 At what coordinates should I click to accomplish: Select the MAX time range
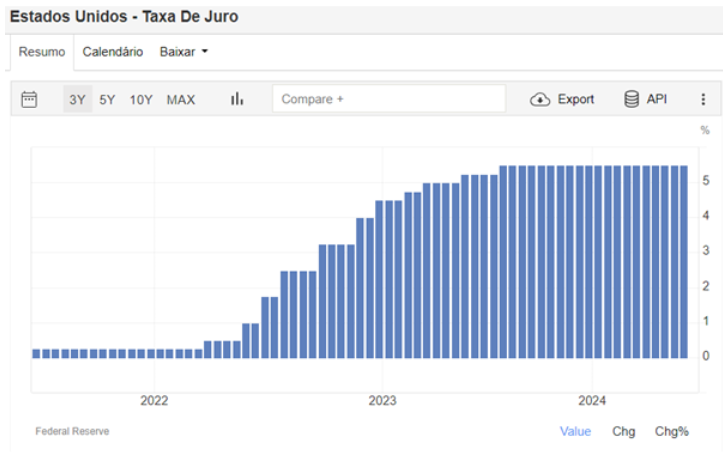point(181,99)
